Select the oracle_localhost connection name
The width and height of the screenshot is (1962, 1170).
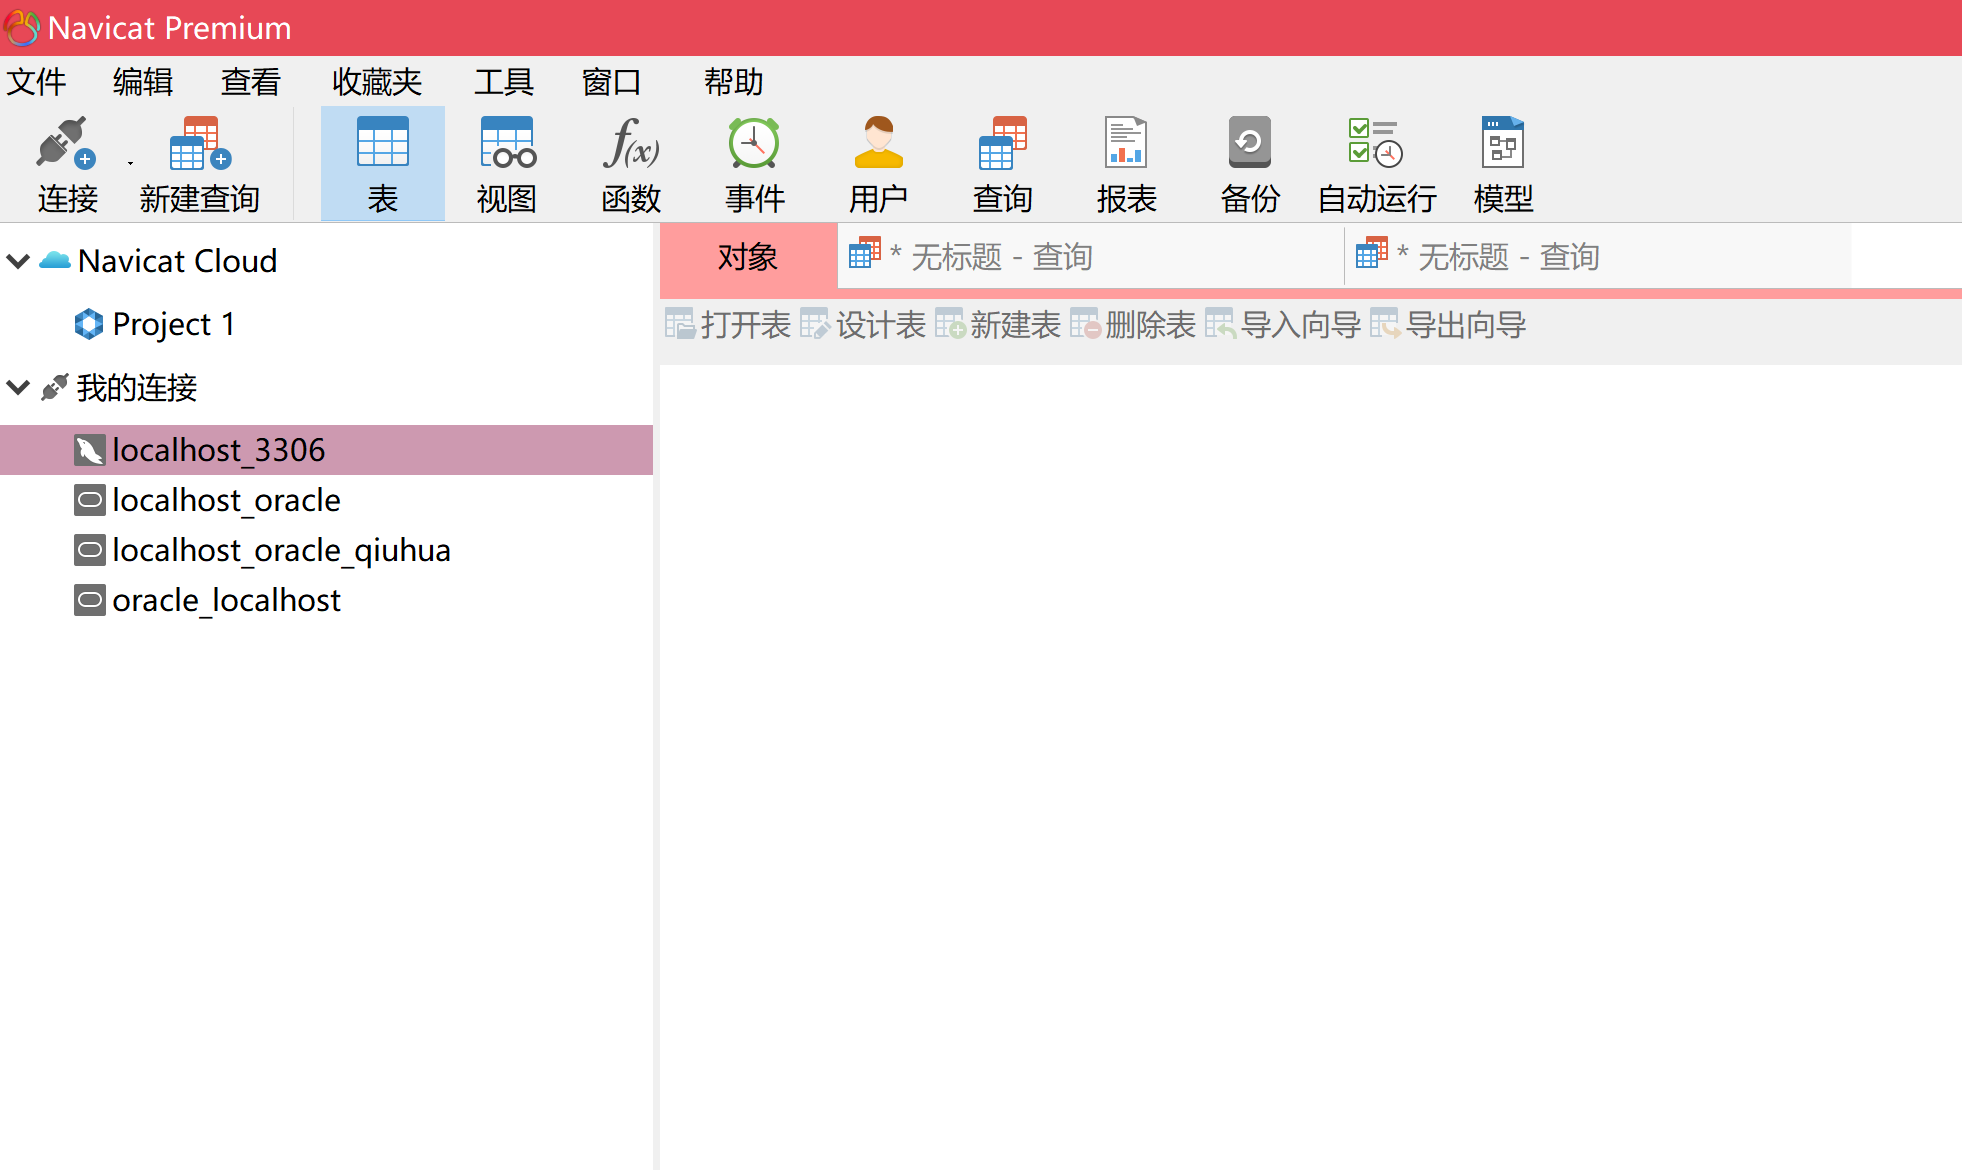(227, 600)
